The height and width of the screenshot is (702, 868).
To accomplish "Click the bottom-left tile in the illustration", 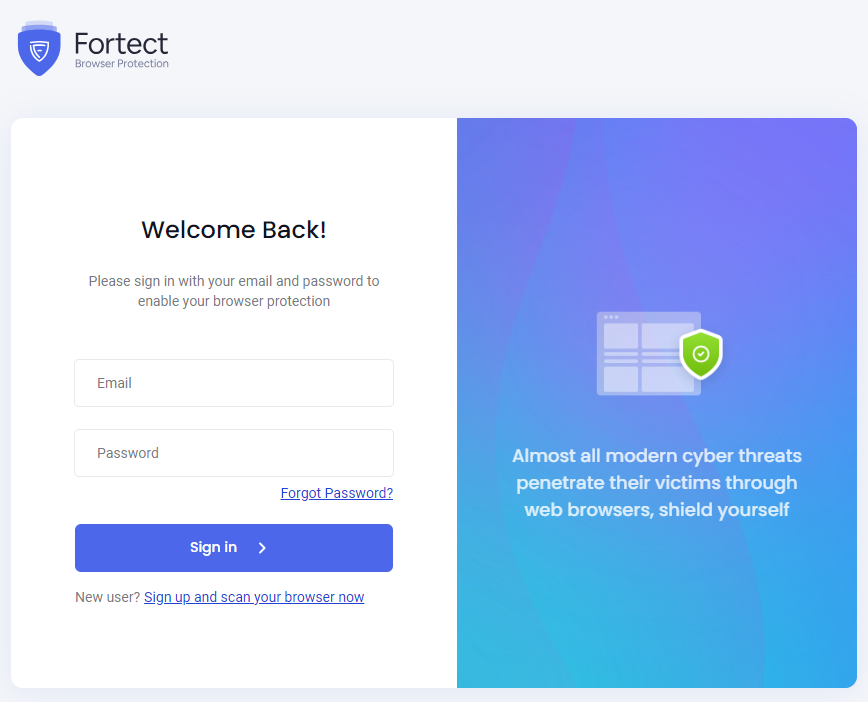I will point(621,379).
